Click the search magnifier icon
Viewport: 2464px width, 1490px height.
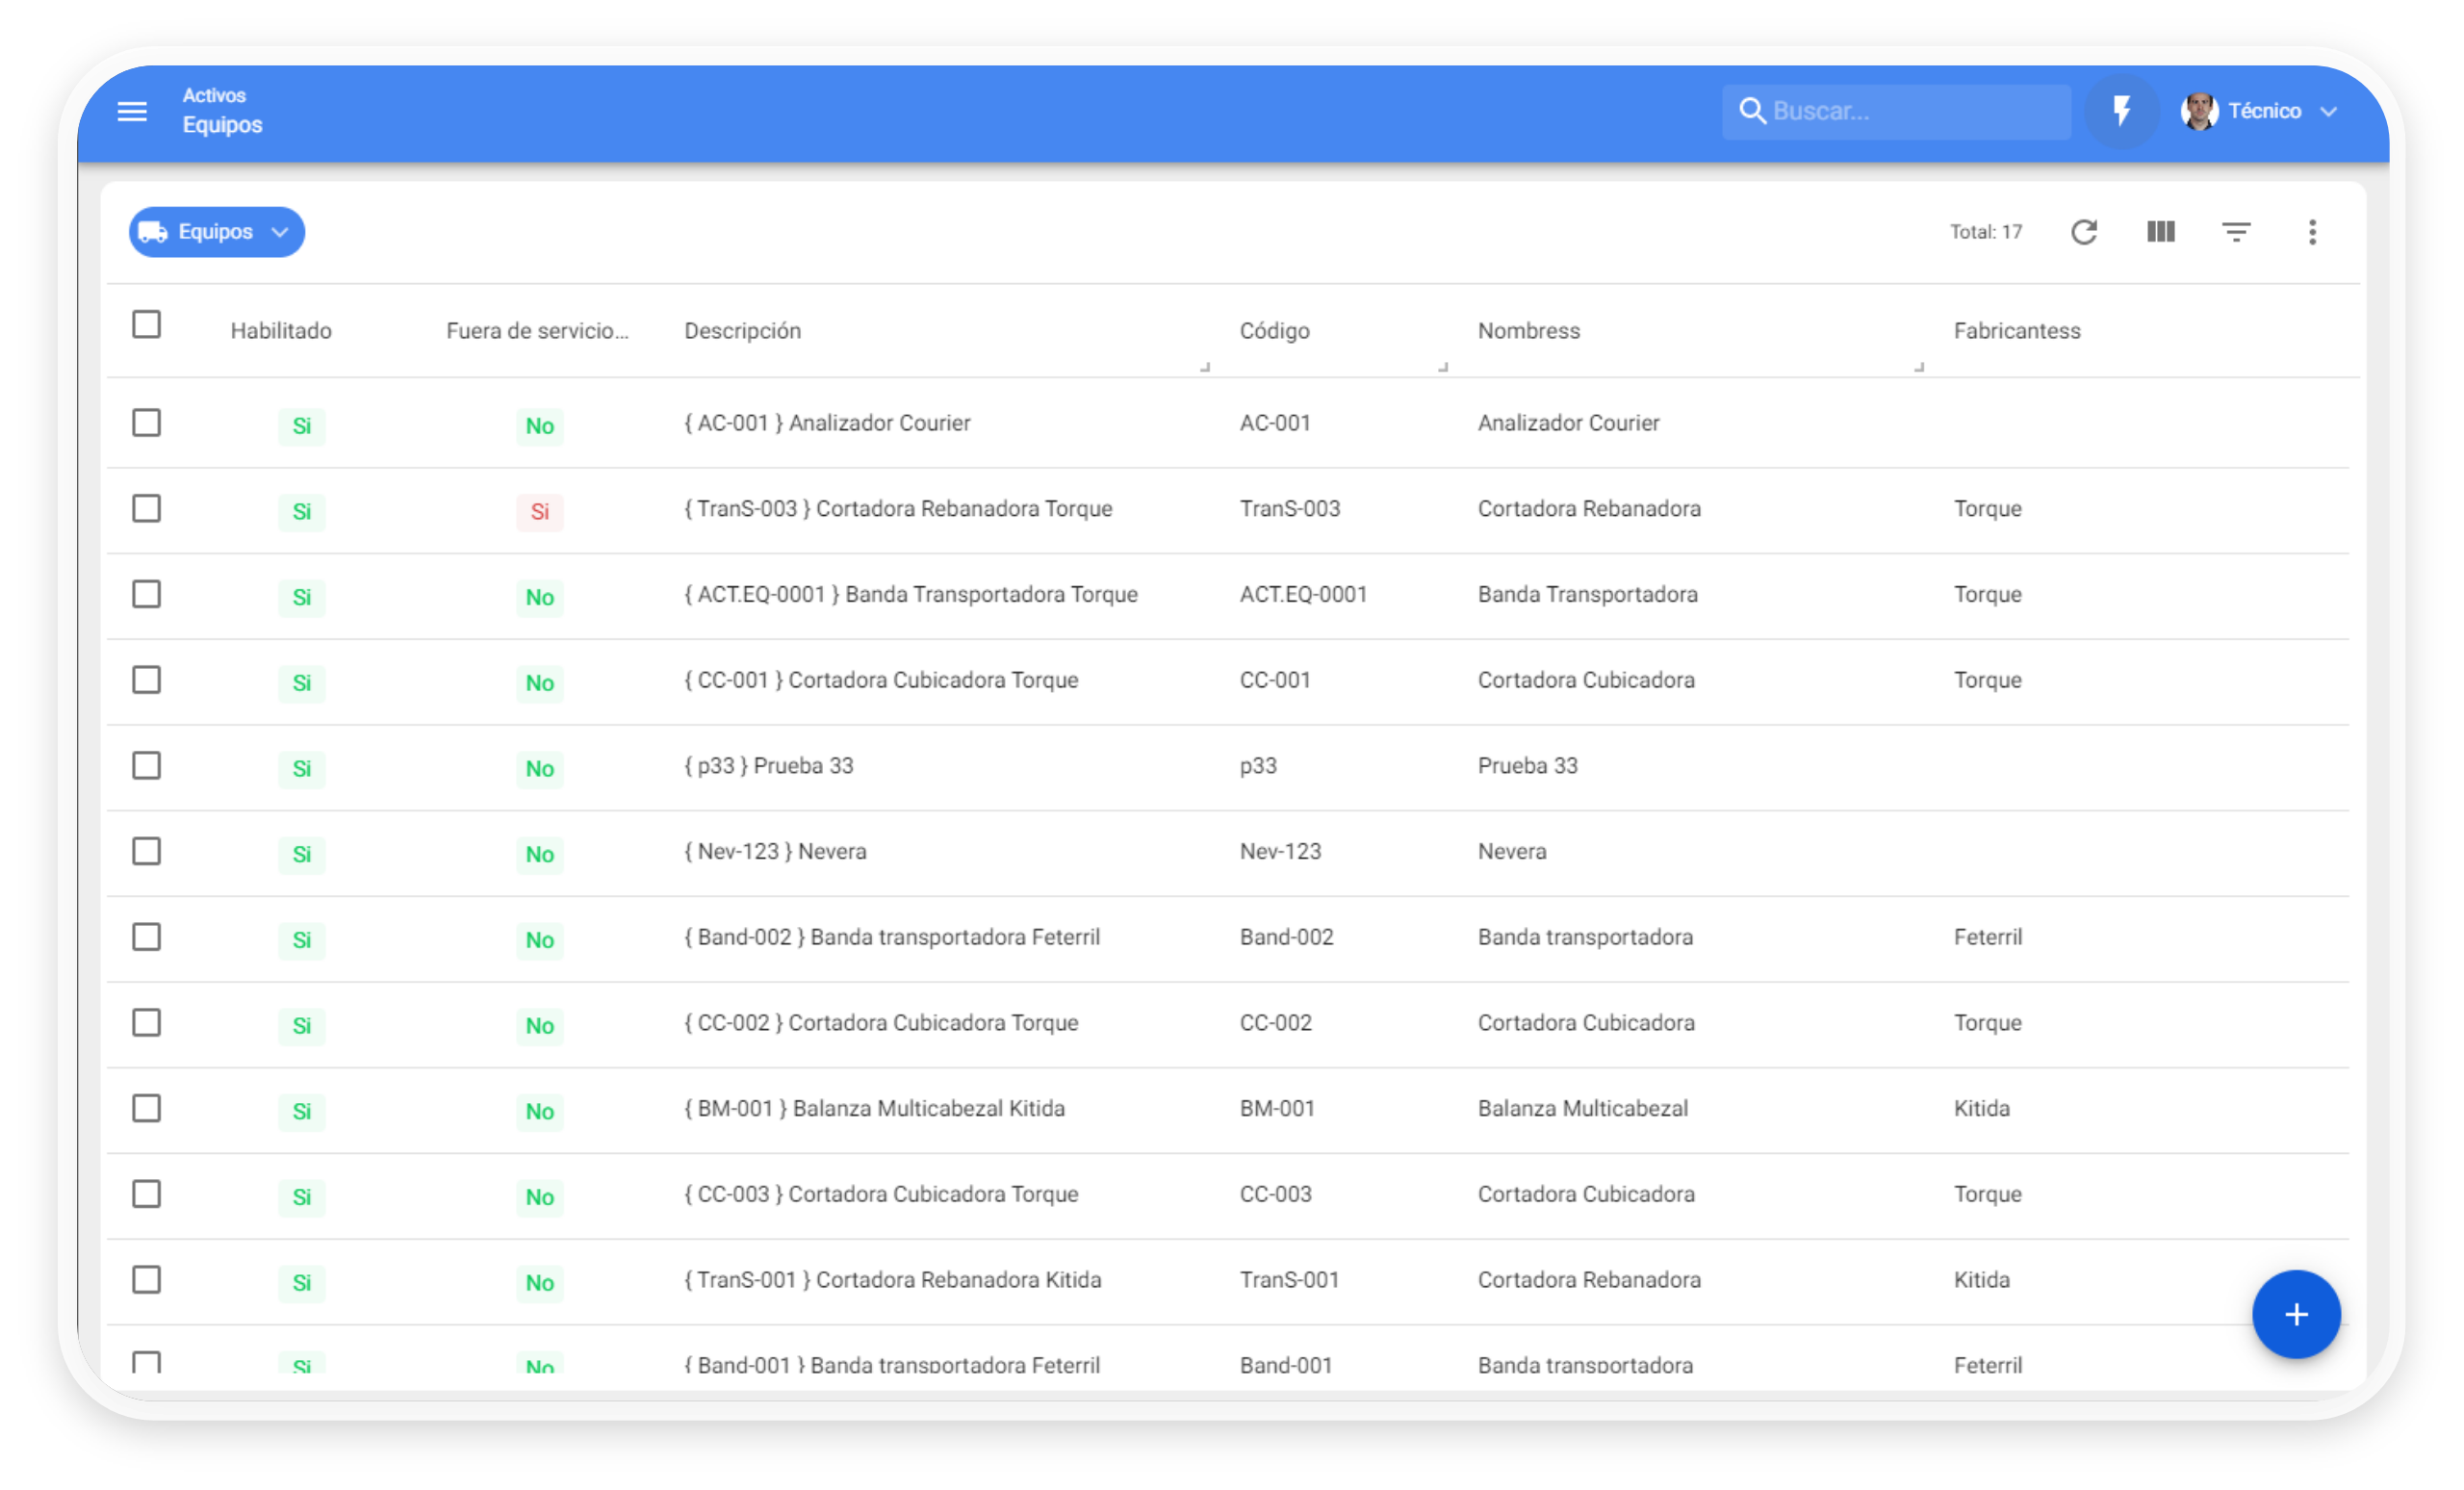pos(1752,111)
